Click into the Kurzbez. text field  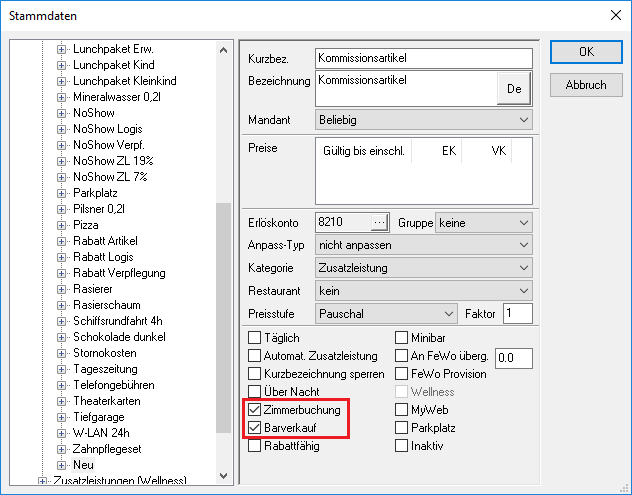[424, 58]
